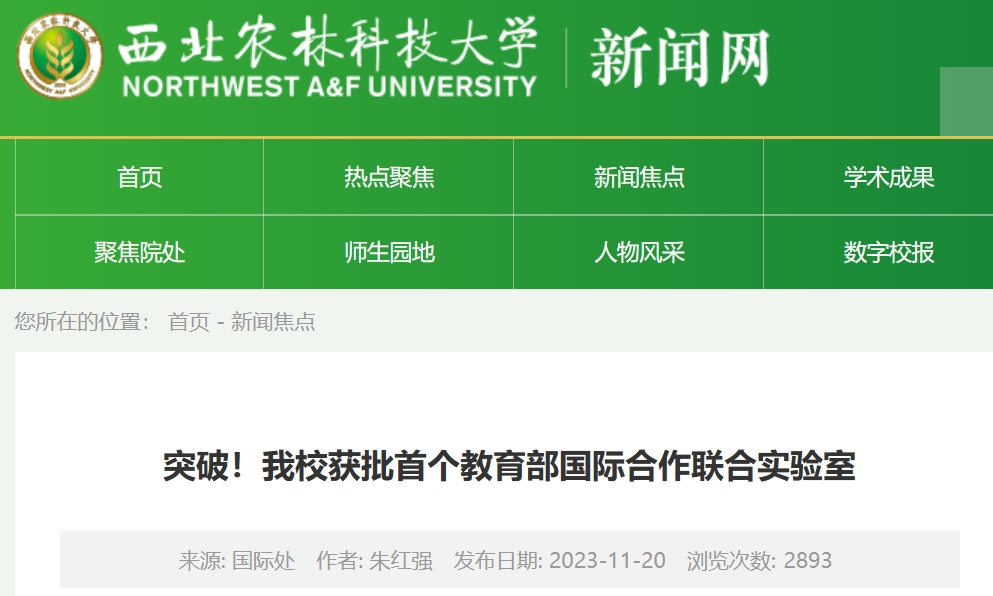The width and height of the screenshot is (993, 596).
Task: Select 新闻焦点 in the green navigation bar
Action: click(x=639, y=178)
